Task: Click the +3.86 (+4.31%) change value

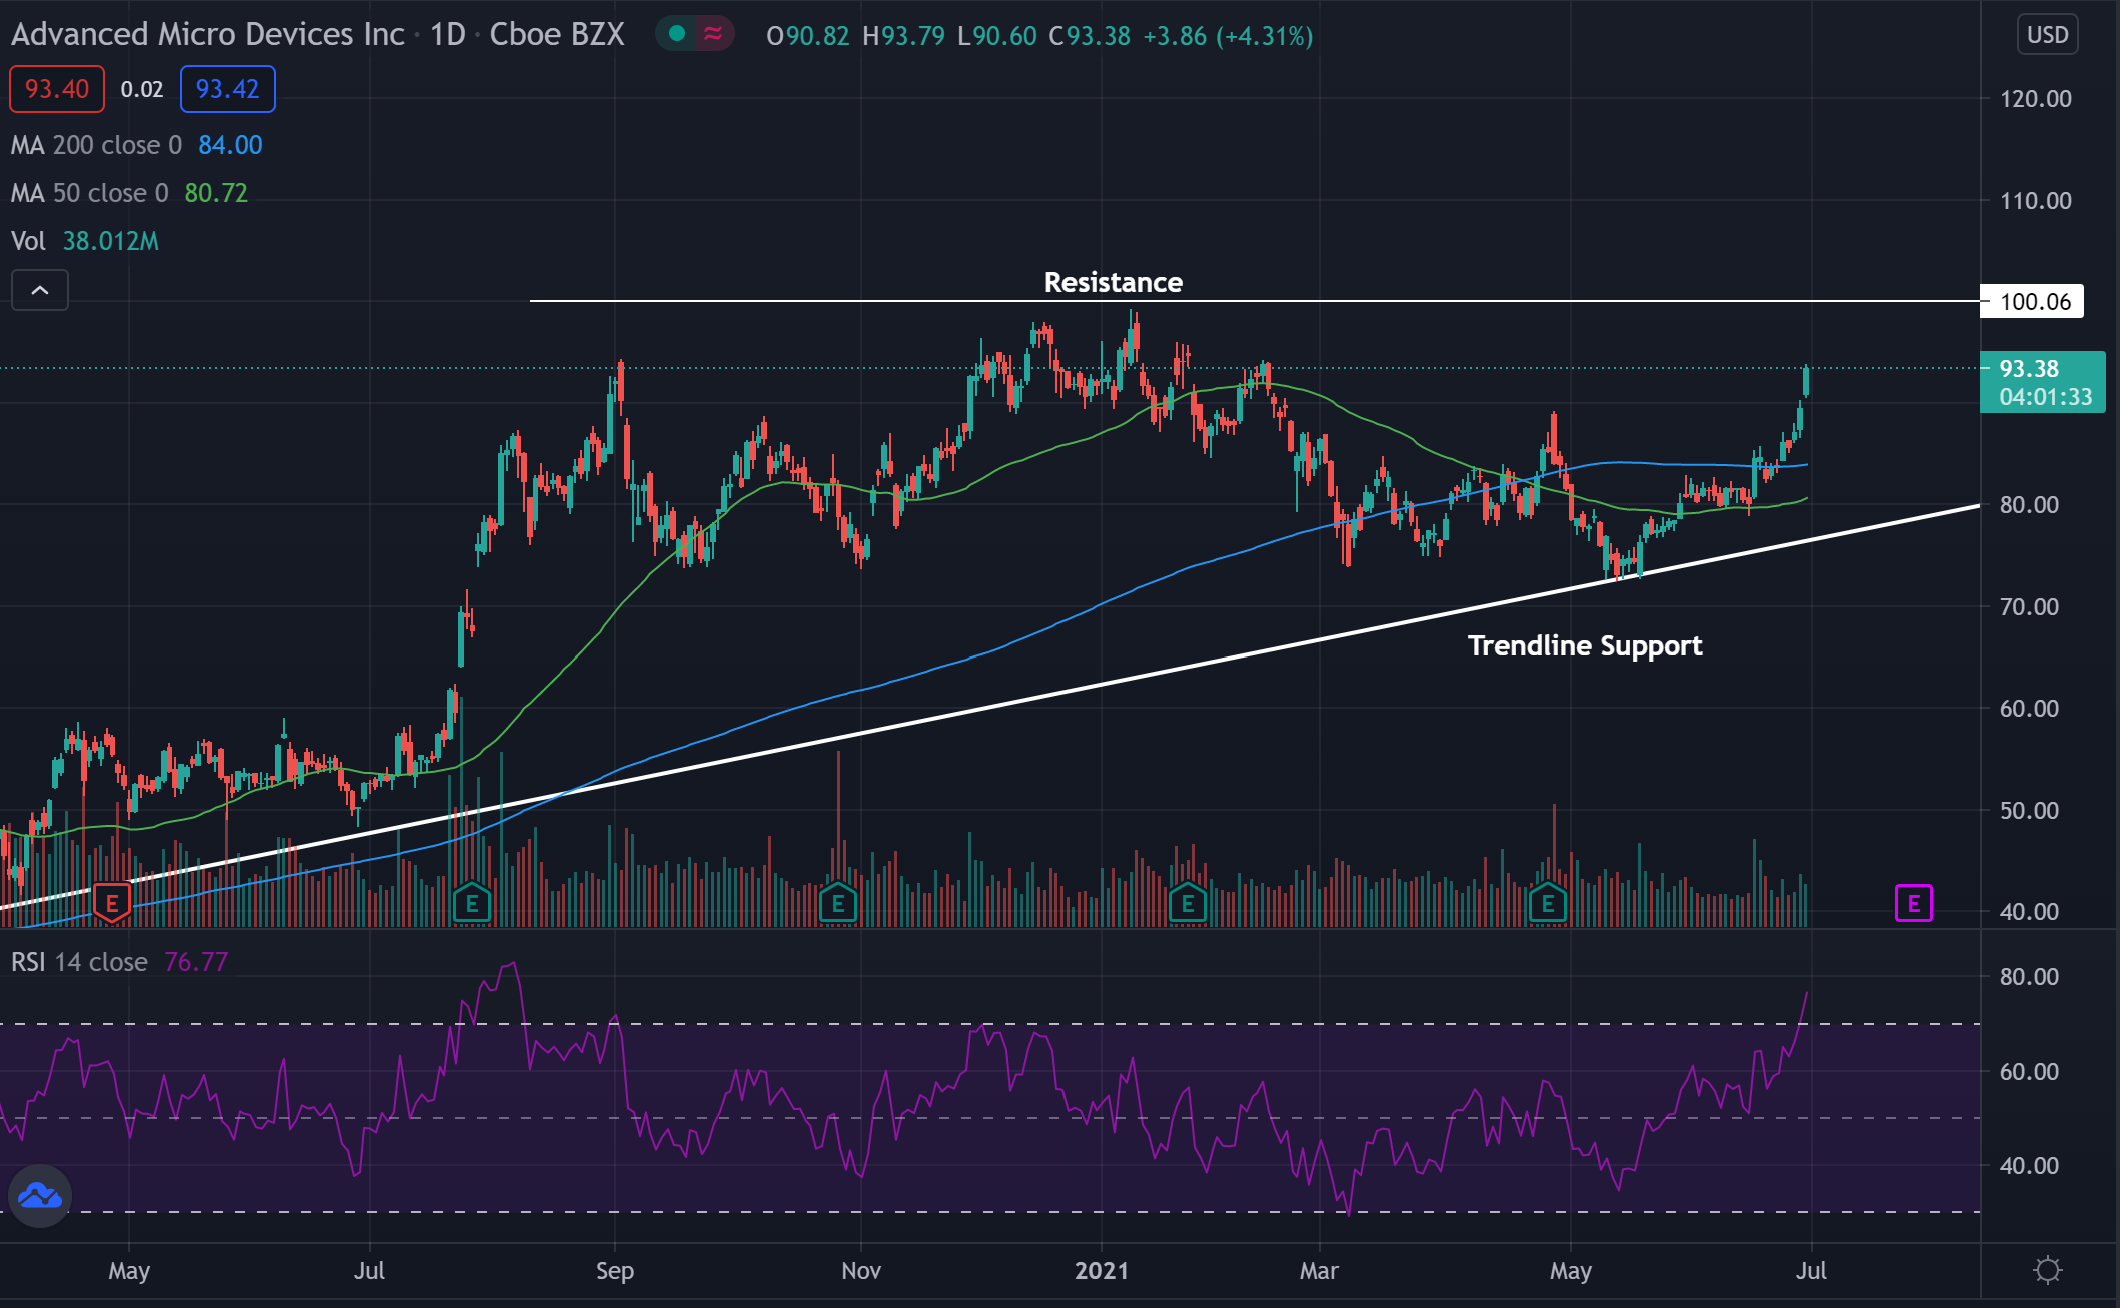Action: point(1228,36)
